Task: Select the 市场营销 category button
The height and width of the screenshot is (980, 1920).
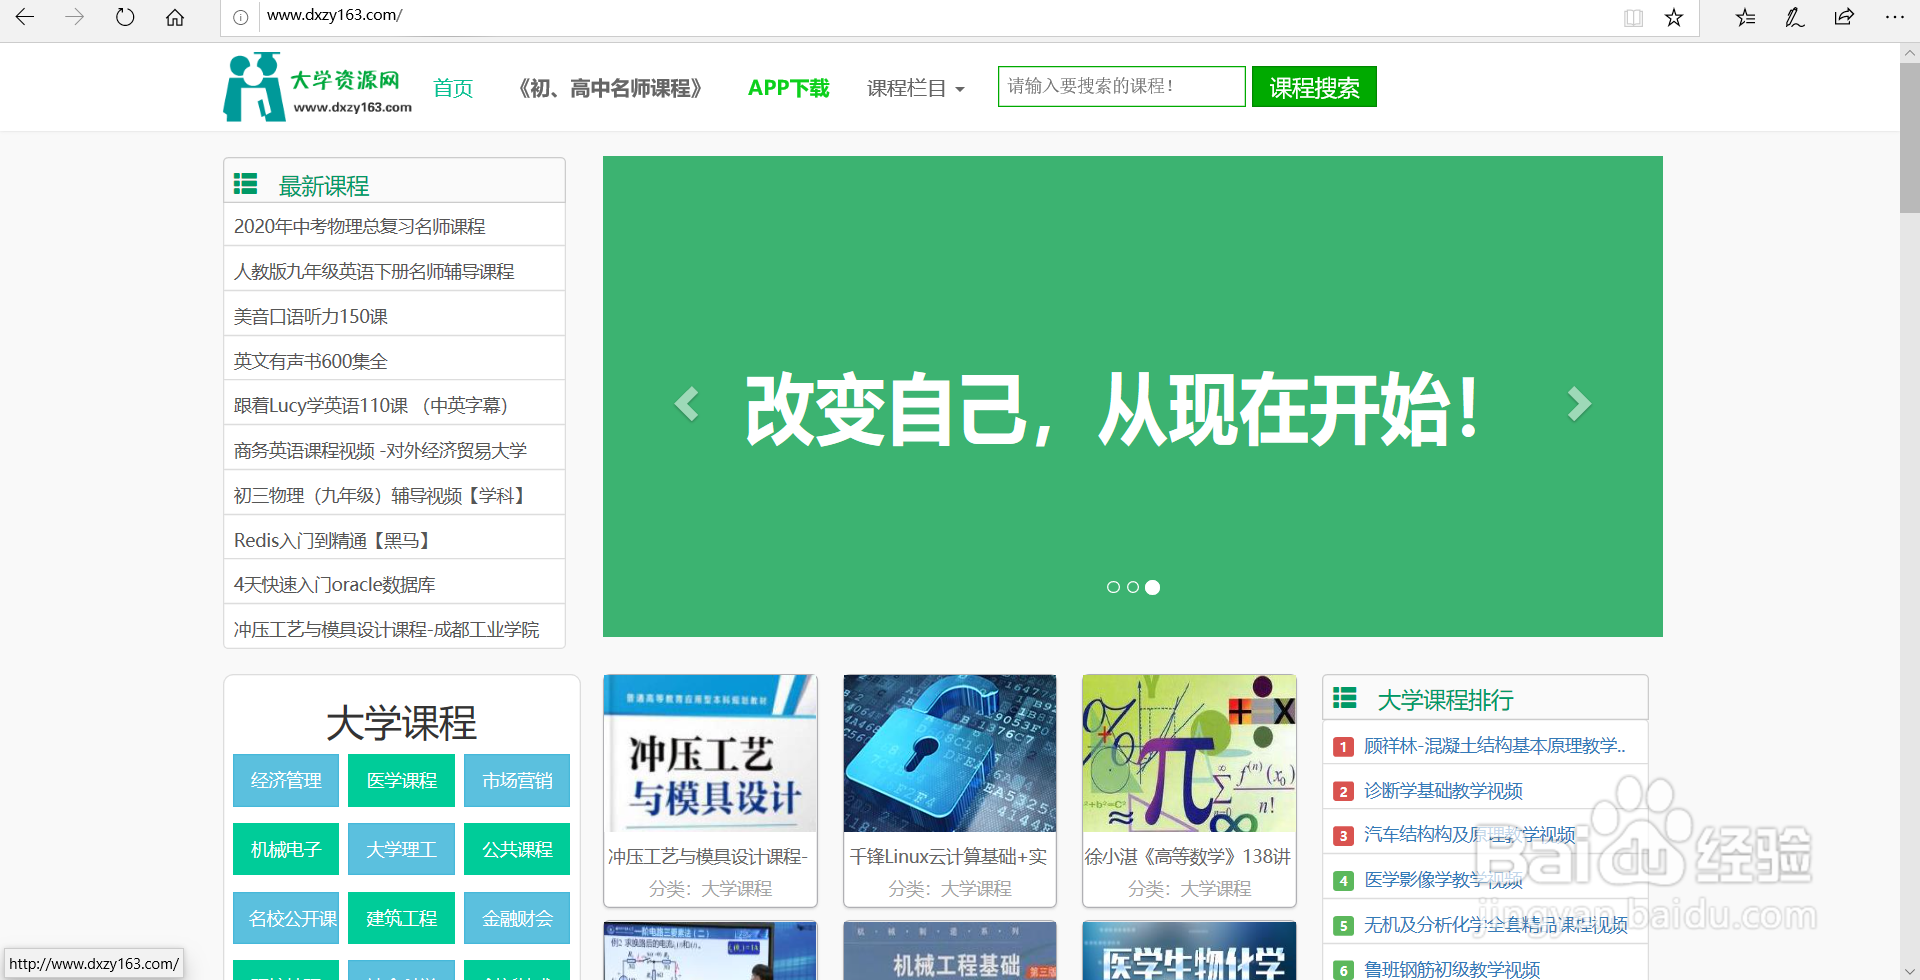Action: (x=517, y=780)
